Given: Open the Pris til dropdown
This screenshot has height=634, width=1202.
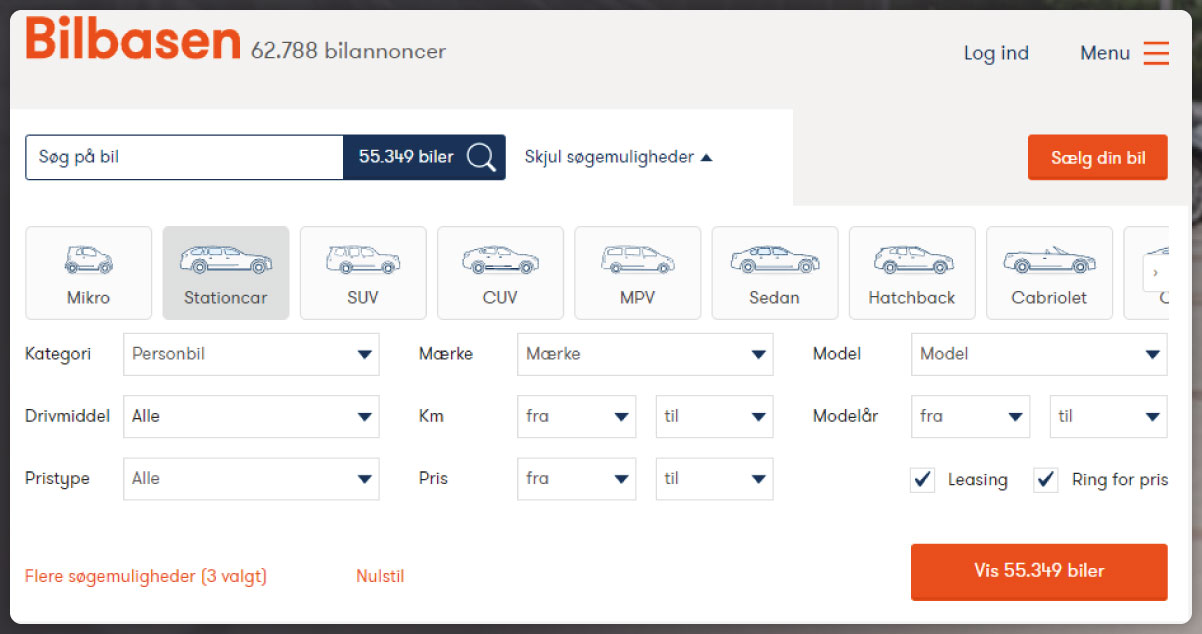Looking at the screenshot, I should (x=714, y=479).
